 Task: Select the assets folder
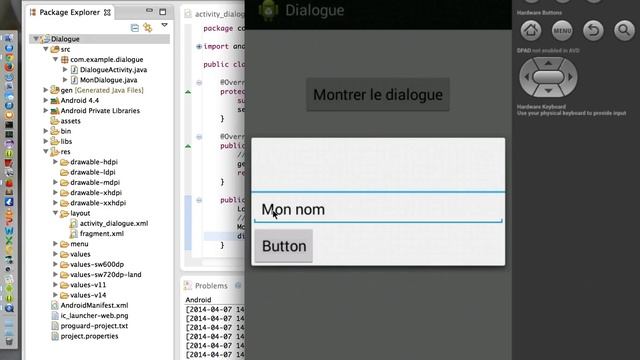pos(66,121)
